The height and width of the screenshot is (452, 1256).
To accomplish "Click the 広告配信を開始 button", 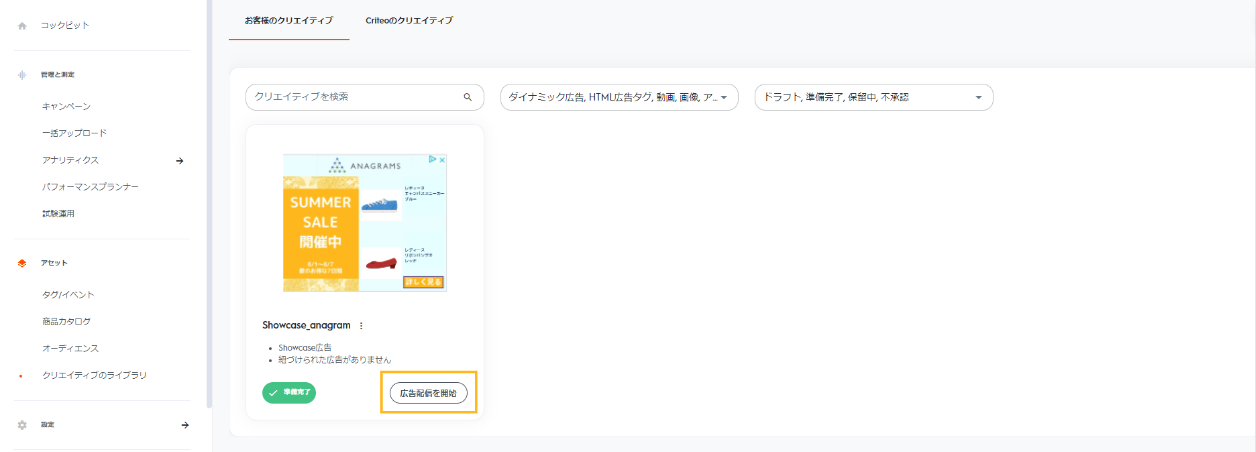I will click(428, 393).
